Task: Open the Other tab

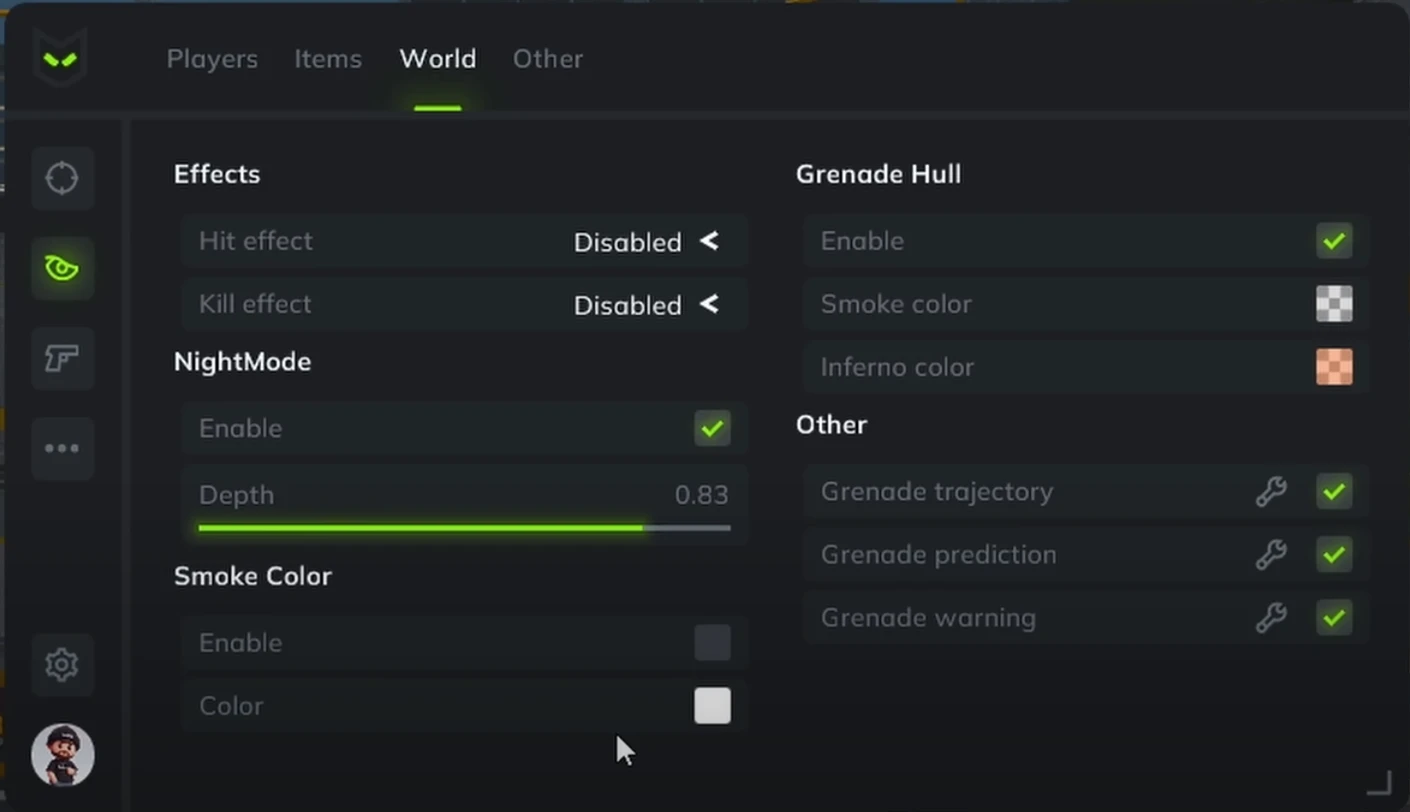Action: pyautogui.click(x=548, y=59)
